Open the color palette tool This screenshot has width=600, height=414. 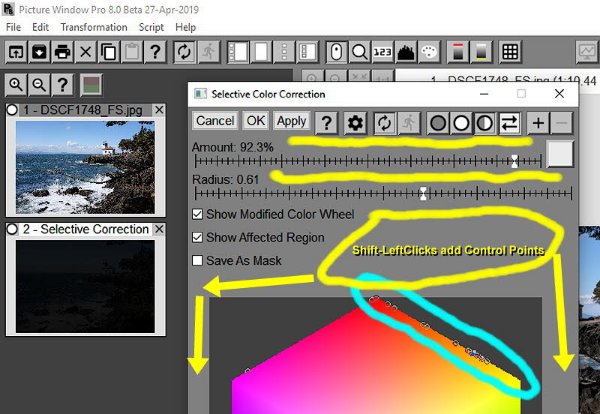tap(429, 52)
